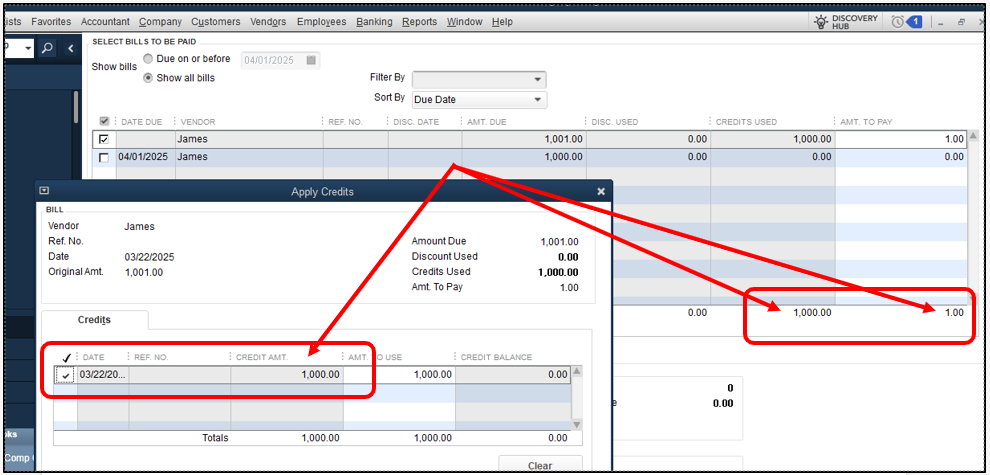Screen dimensions: 990x475
Task: Click credit balance 0.00 cell
Action: 513,375
